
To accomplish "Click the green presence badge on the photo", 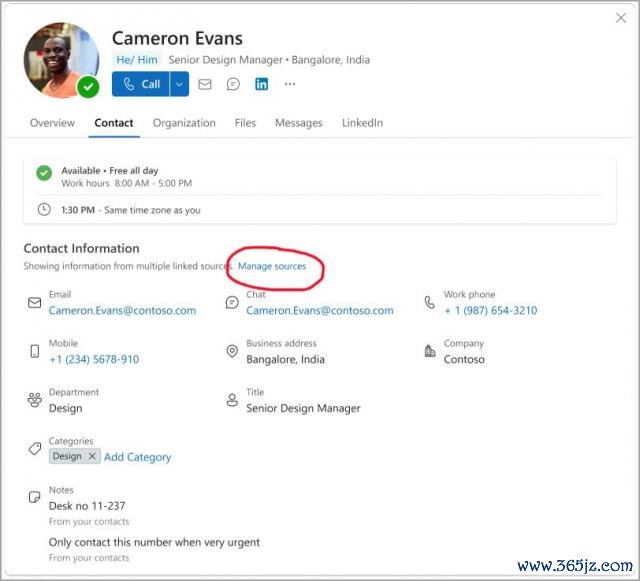I will tap(88, 87).
